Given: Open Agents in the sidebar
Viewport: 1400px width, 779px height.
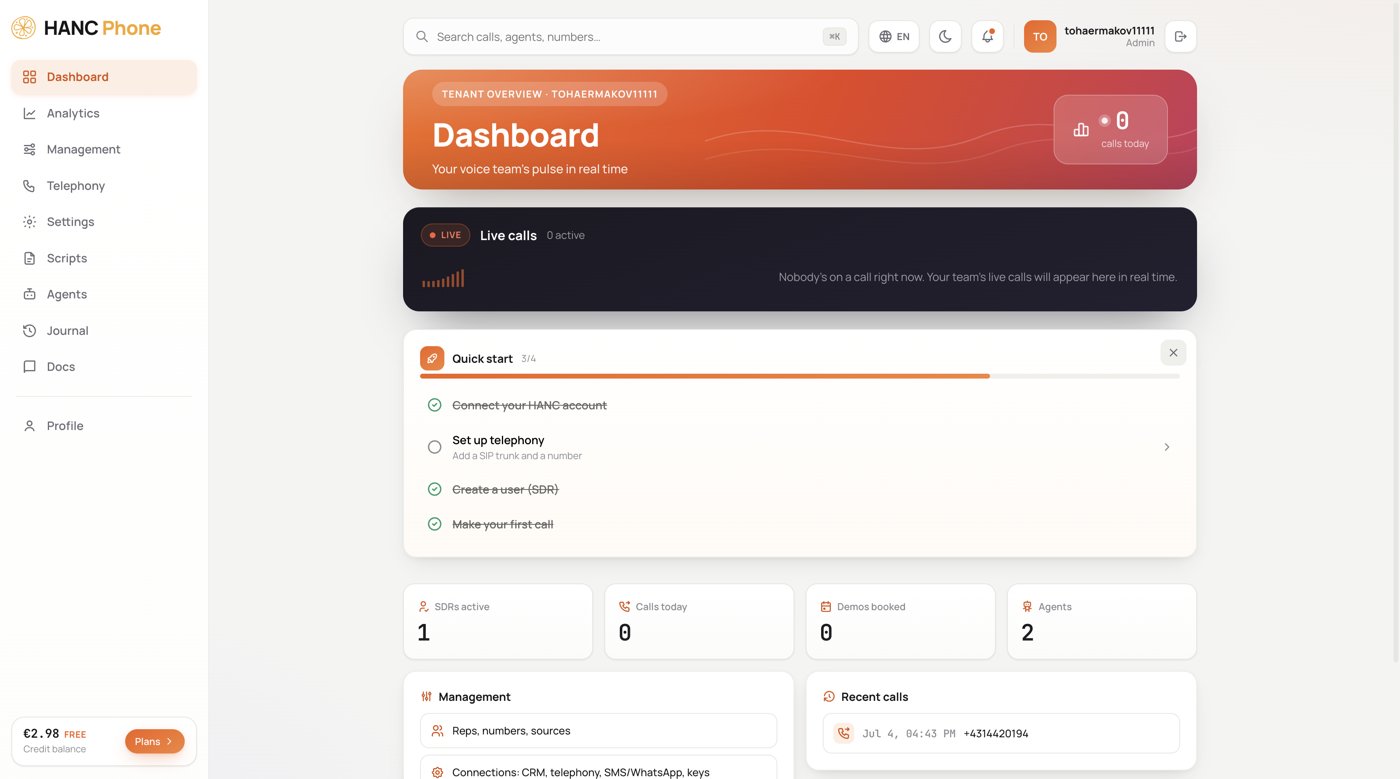Looking at the screenshot, I should [x=104, y=294].
